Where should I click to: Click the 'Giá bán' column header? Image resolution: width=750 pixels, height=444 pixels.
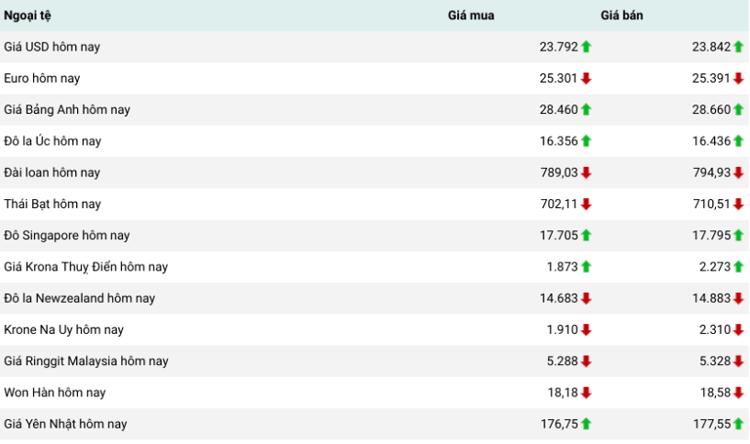coord(622,15)
